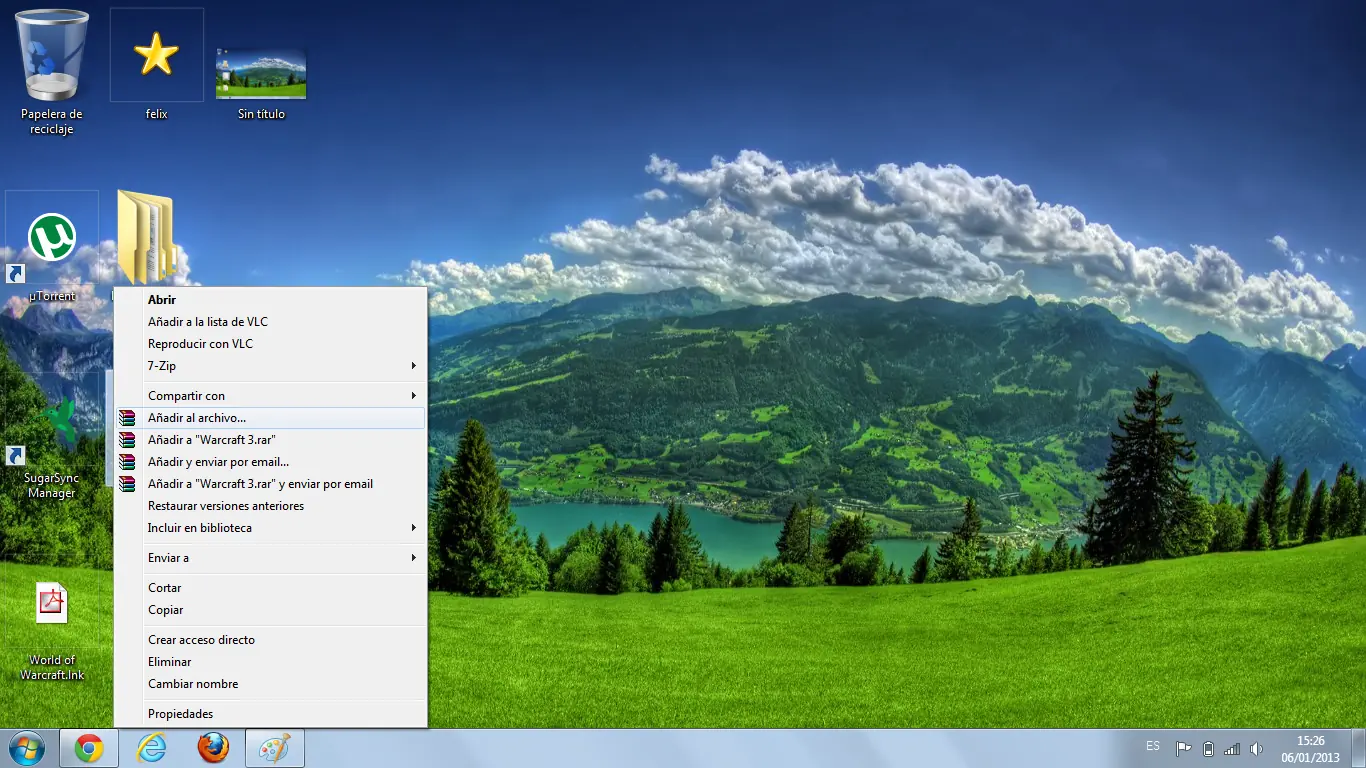This screenshot has width=1366, height=768.
Task: Choose Añadir a la lista de VLC
Action: 270,322
